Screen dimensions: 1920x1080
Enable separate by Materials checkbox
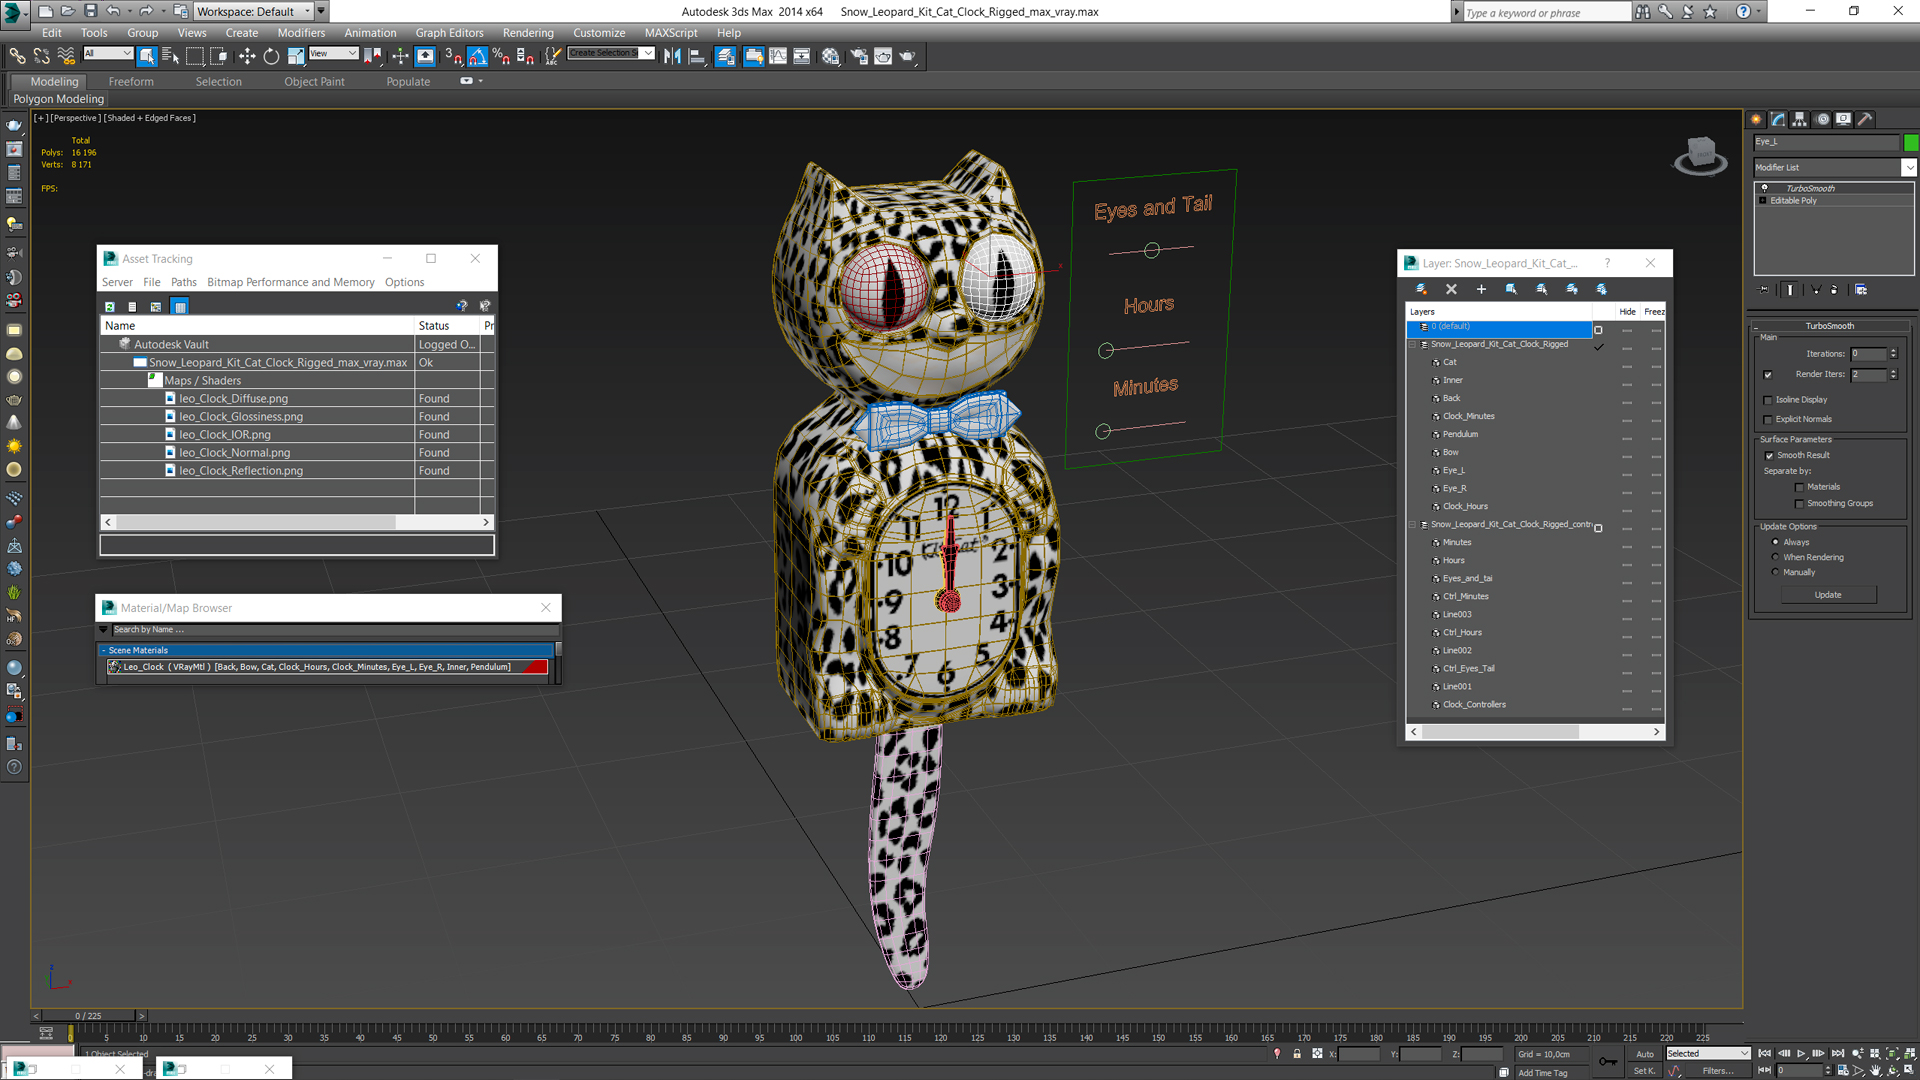1799,488
